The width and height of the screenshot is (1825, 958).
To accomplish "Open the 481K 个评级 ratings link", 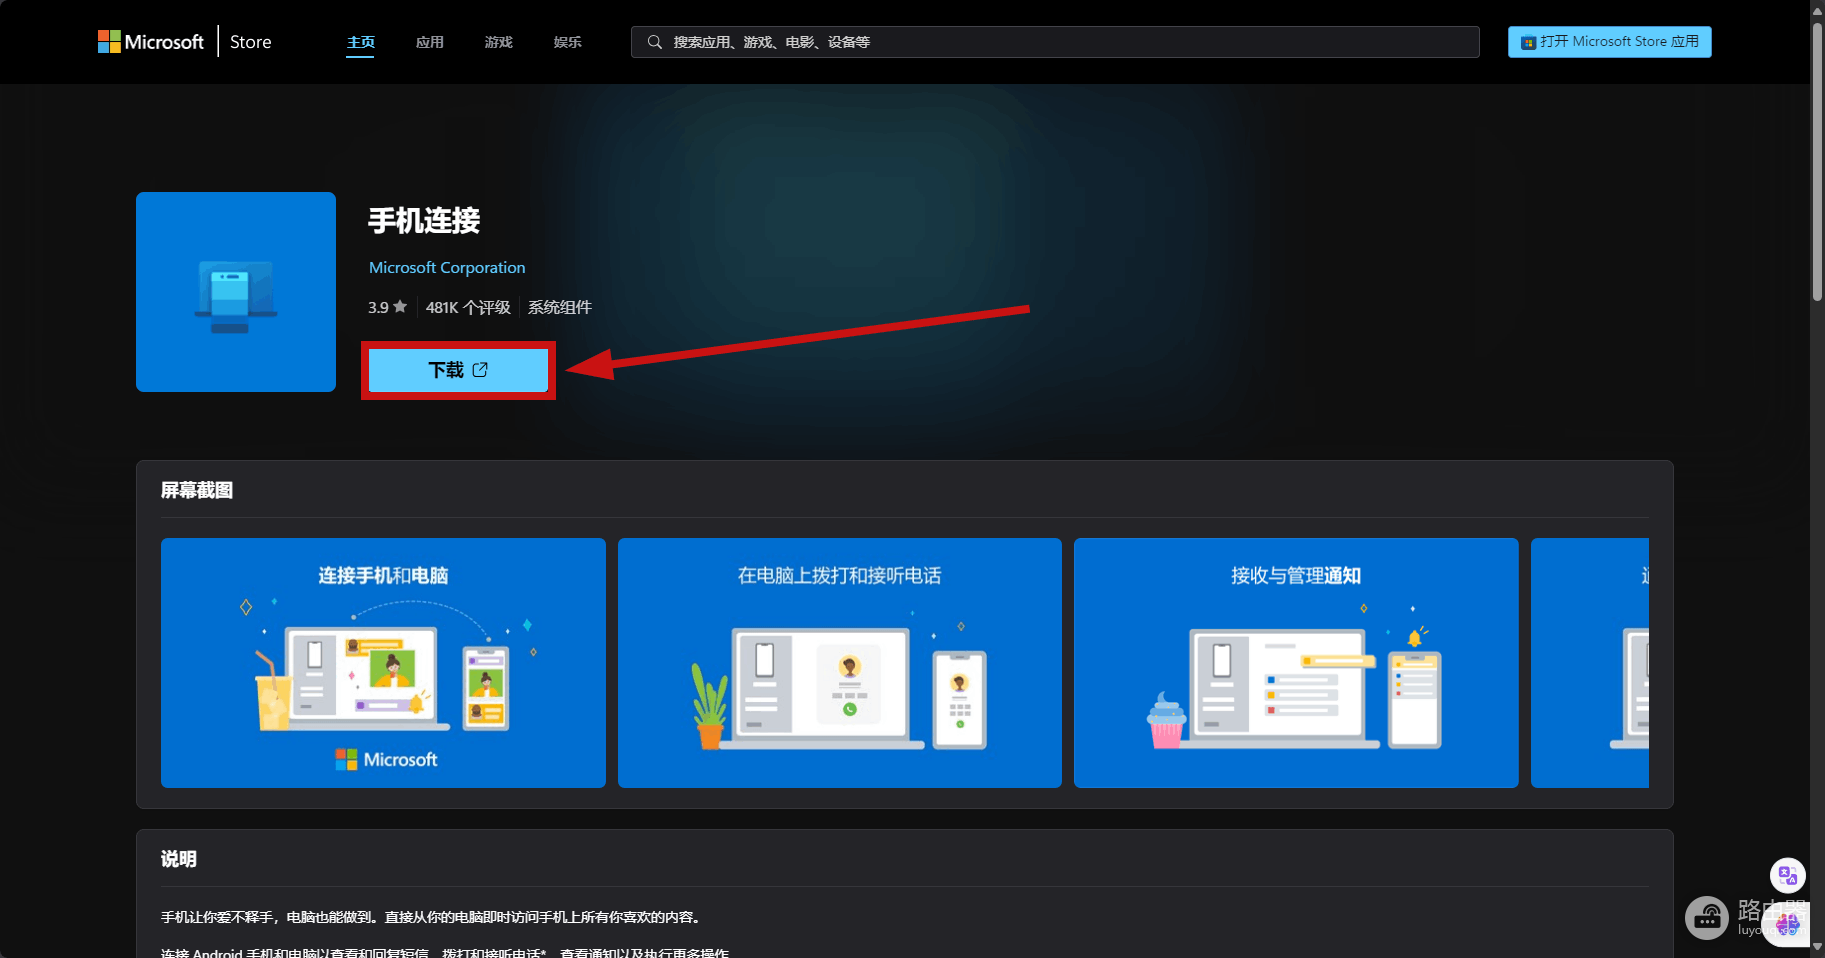I will [x=468, y=307].
